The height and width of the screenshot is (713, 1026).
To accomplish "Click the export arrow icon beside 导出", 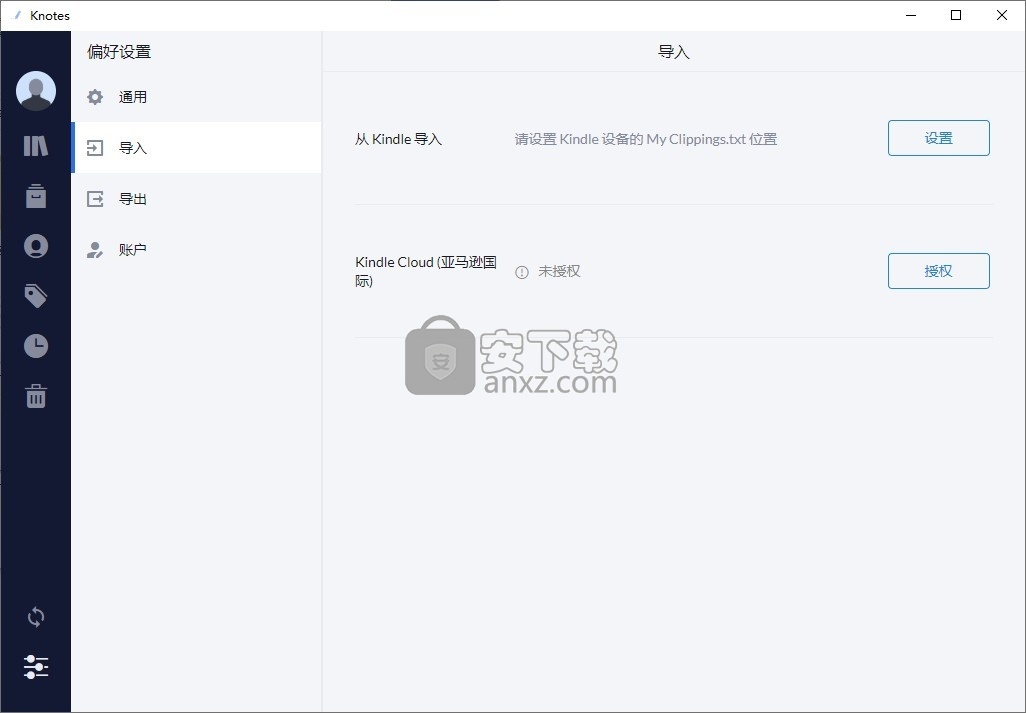I will [95, 199].
